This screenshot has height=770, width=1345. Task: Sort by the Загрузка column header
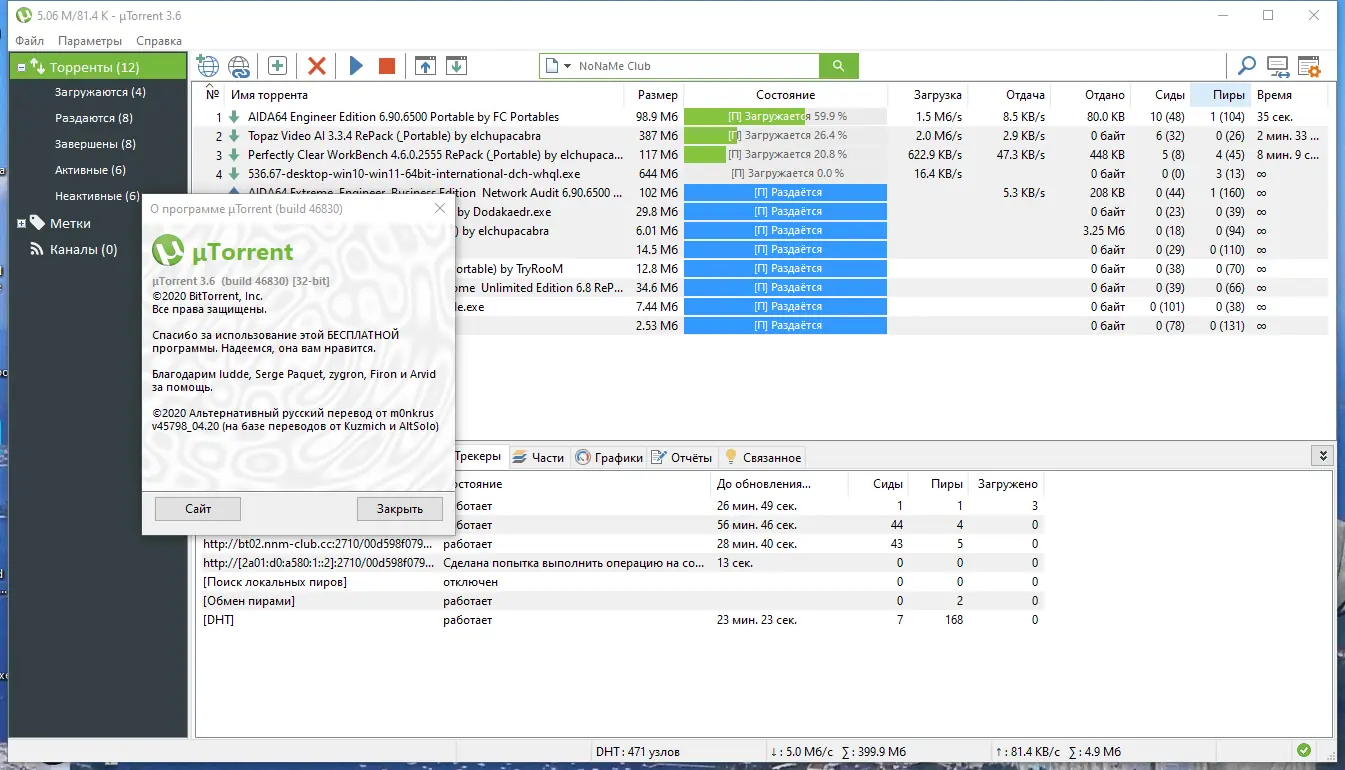click(x=927, y=95)
